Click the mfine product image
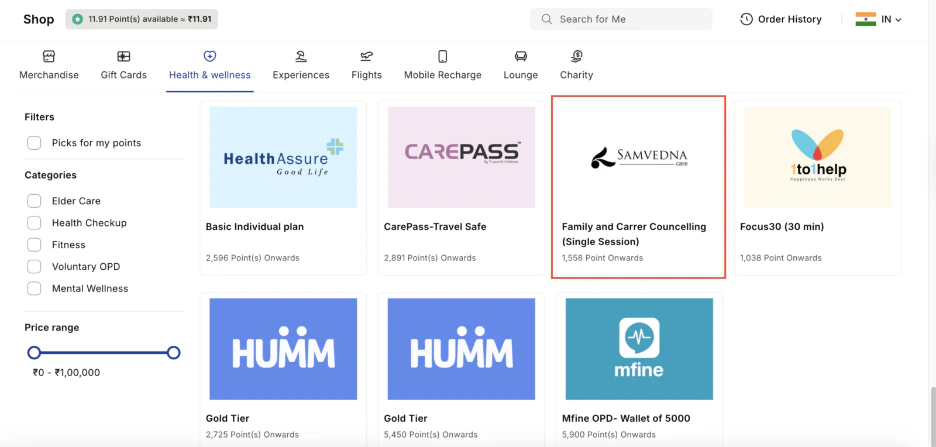This screenshot has width=936, height=447. point(639,349)
